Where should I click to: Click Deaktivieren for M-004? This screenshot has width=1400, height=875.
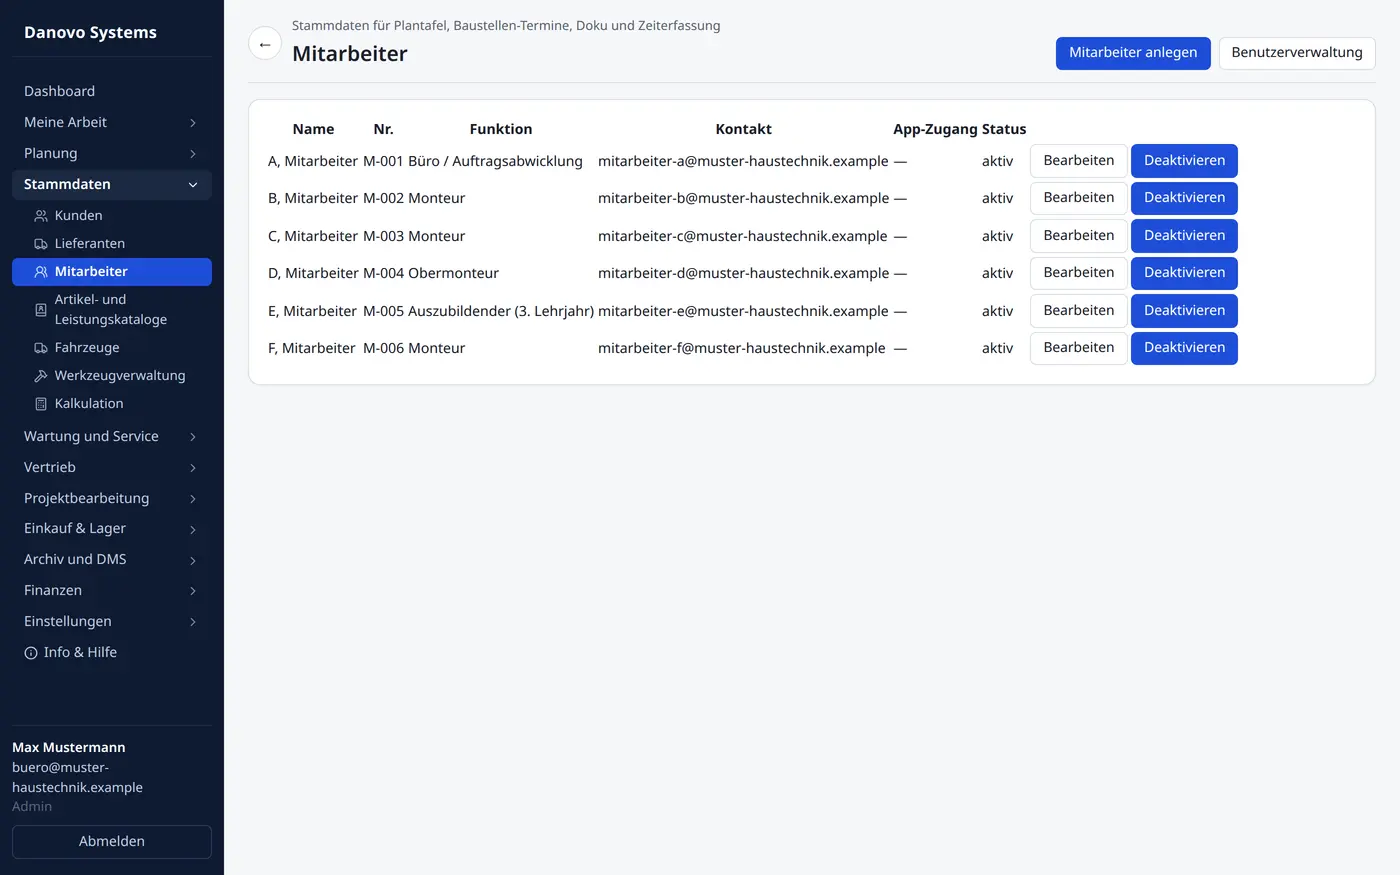tap(1184, 273)
